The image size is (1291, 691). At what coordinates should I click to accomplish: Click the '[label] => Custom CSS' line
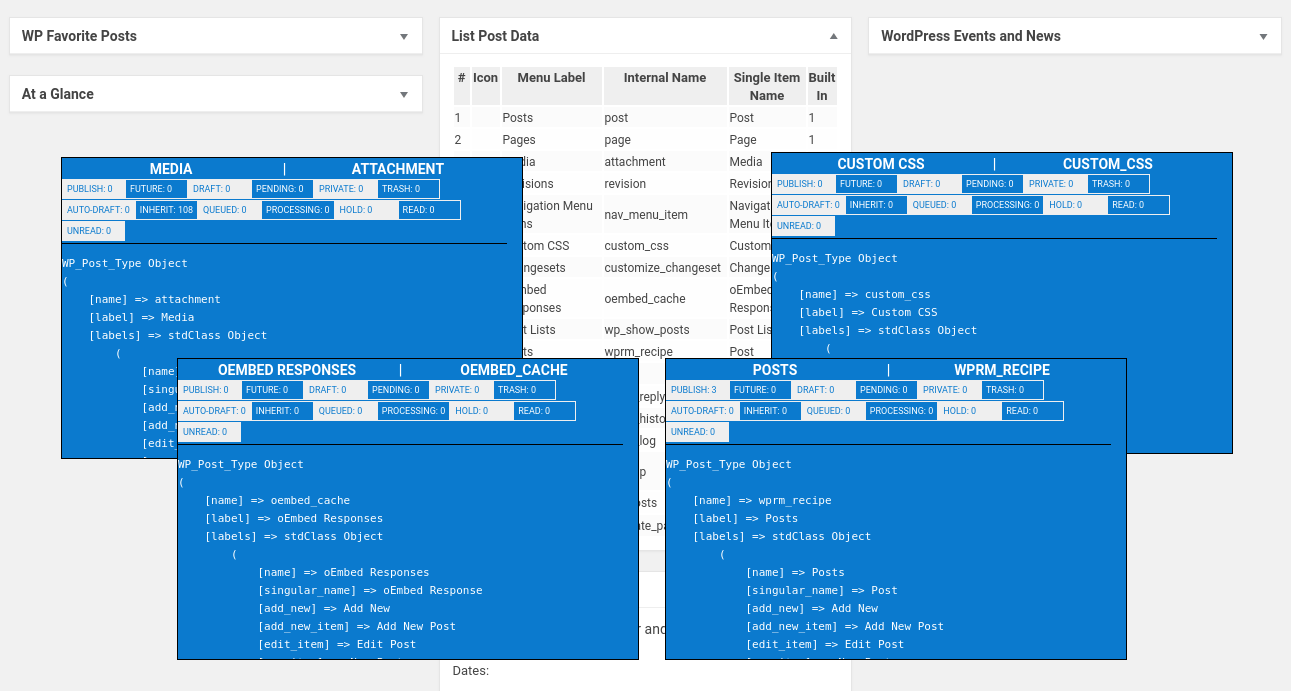click(x=868, y=312)
